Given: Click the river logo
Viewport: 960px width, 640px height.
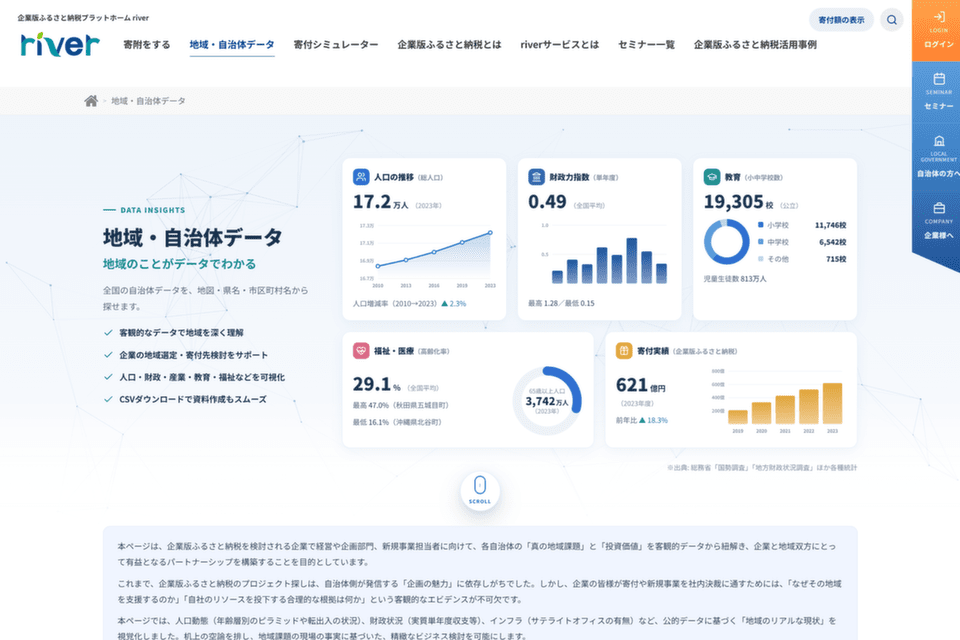Looking at the screenshot, I should tap(59, 45).
